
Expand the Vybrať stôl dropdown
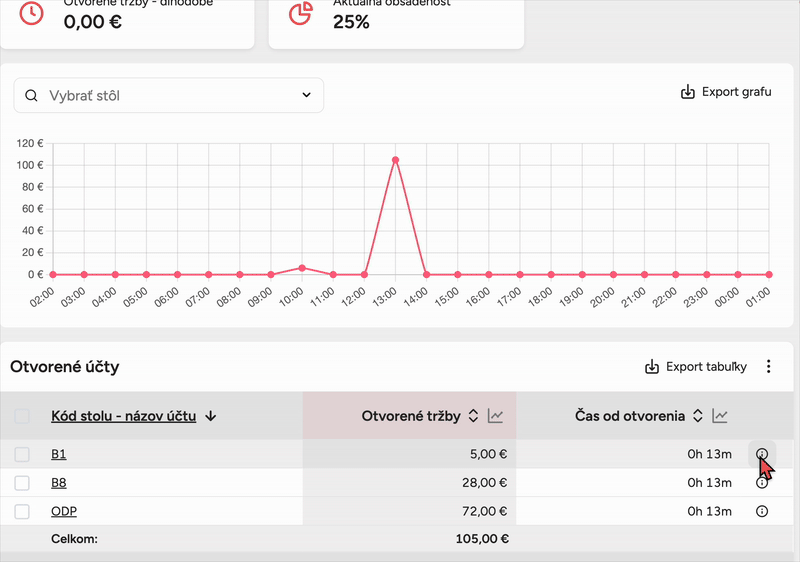(306, 96)
